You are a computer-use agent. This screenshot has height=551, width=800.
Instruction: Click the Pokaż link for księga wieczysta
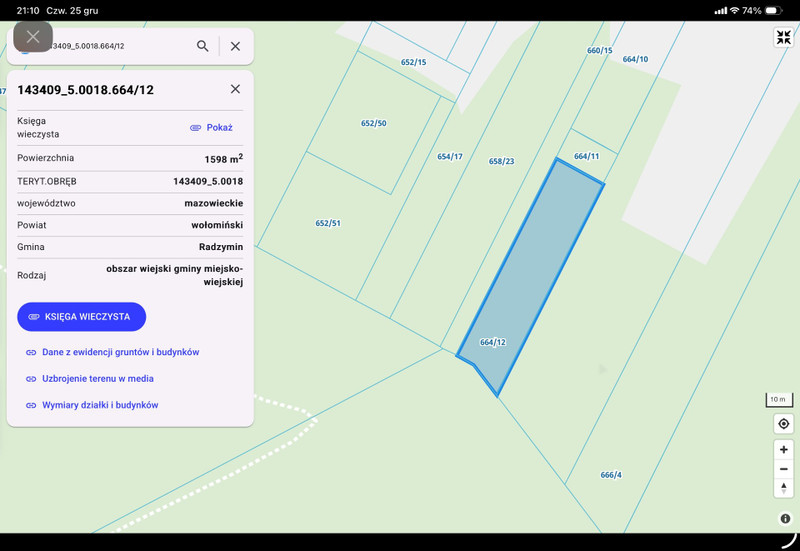pyautogui.click(x=211, y=128)
